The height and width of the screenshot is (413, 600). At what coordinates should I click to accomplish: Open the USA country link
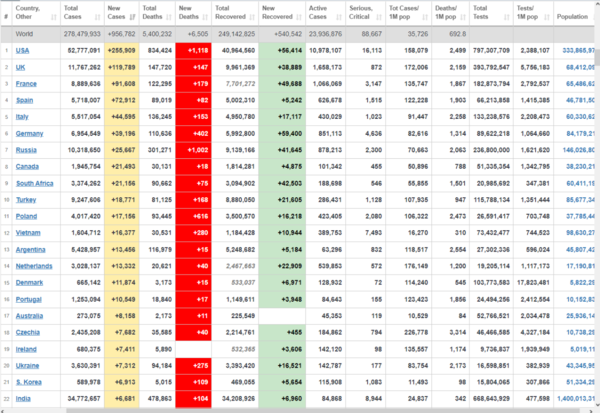click(x=22, y=50)
